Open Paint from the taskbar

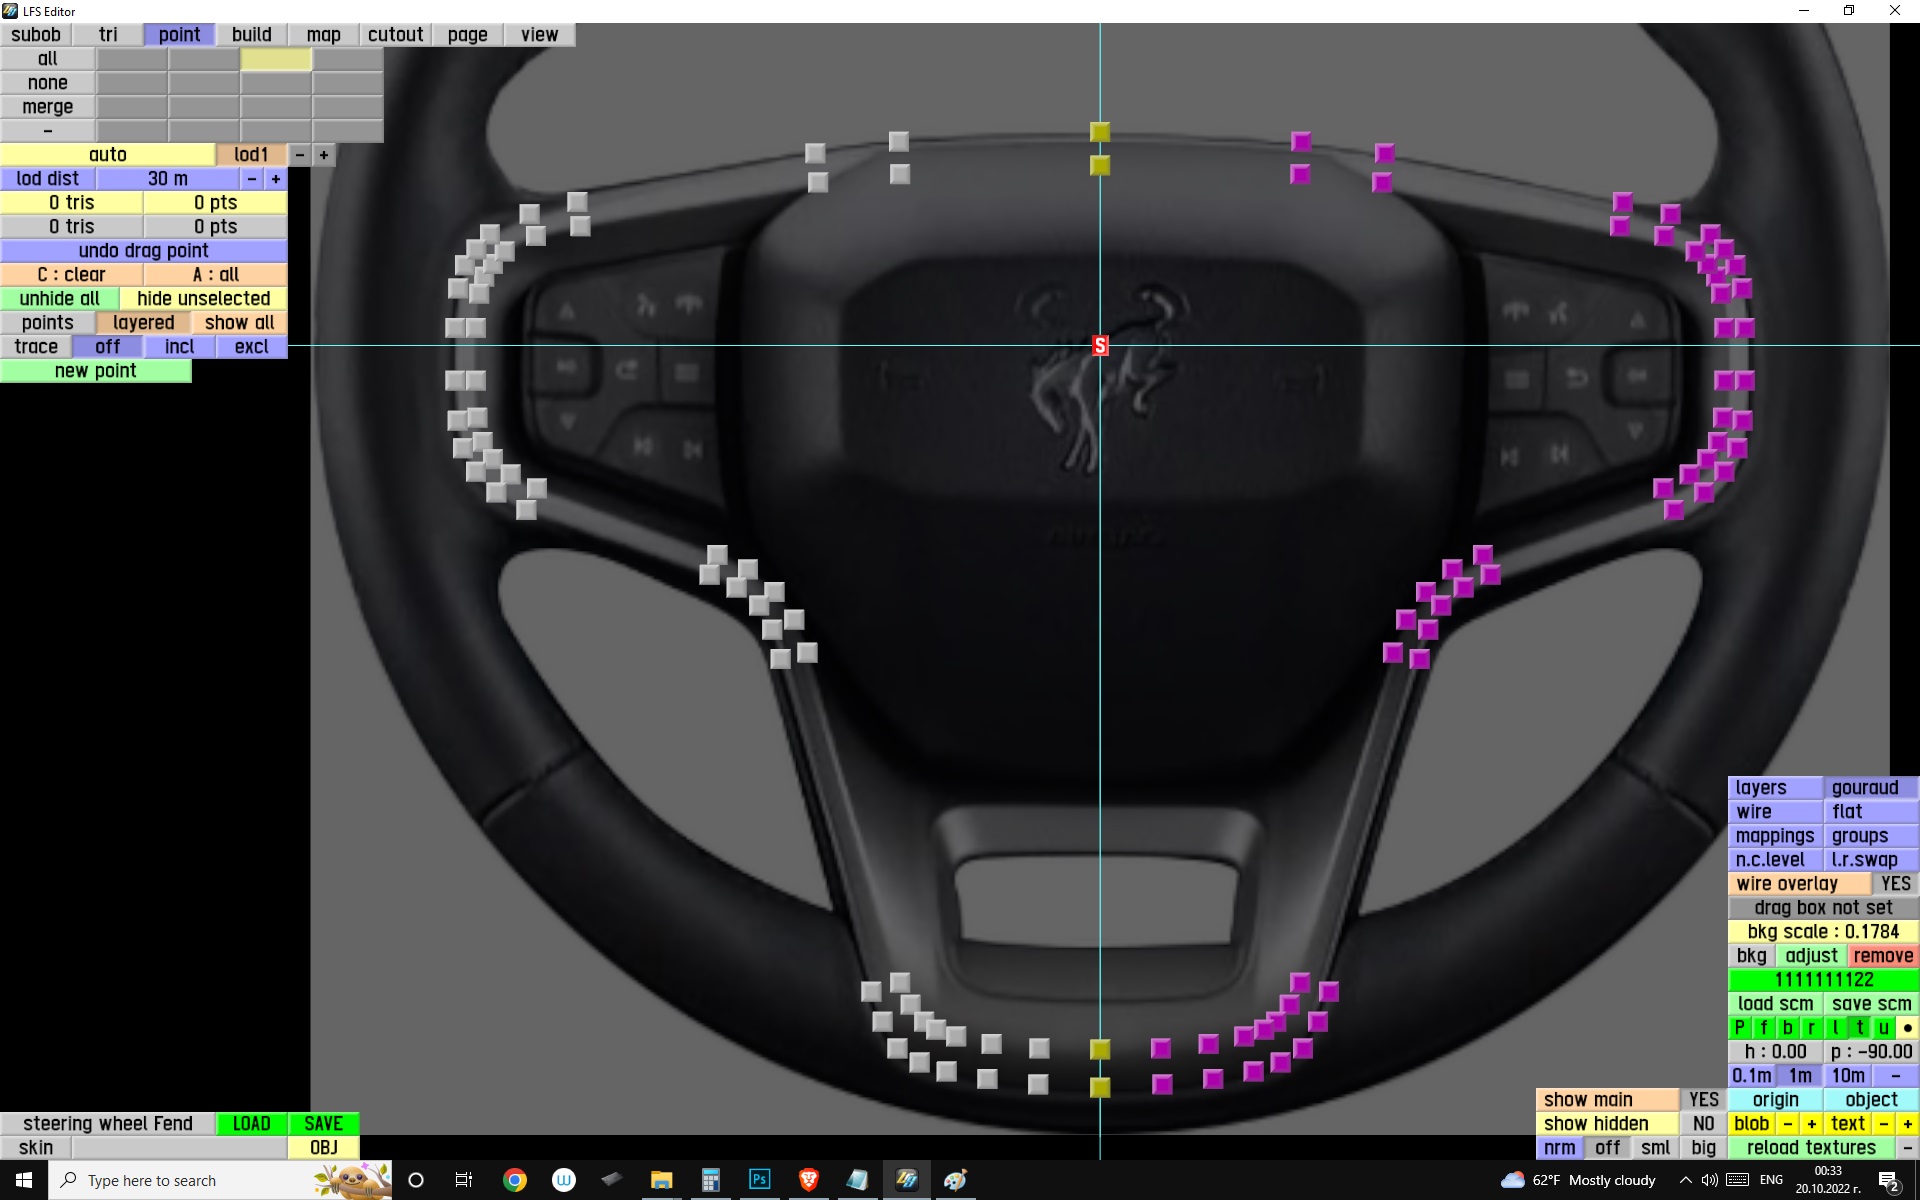(955, 1180)
